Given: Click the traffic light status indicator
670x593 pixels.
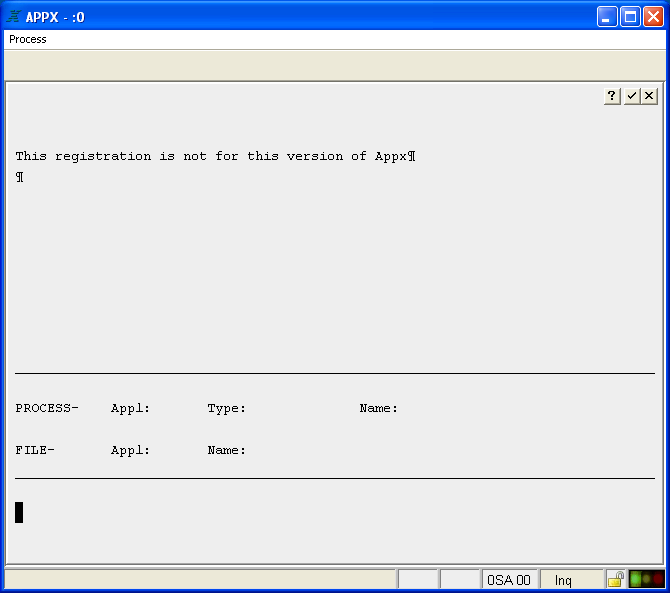Looking at the screenshot, I should point(646,579).
